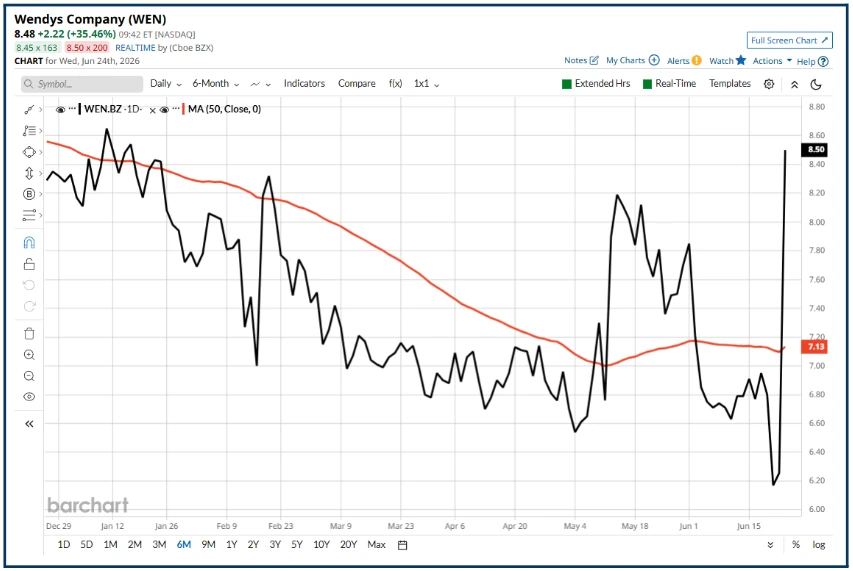This screenshot has height=571, width=853.
Task: Open the f(x) expressions menu
Action: click(x=395, y=84)
